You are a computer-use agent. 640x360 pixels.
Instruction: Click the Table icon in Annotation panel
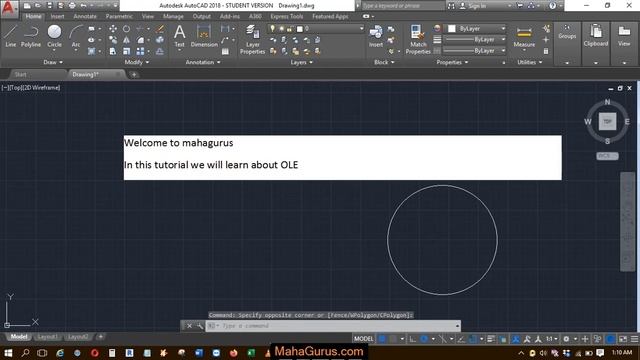pos(225,51)
